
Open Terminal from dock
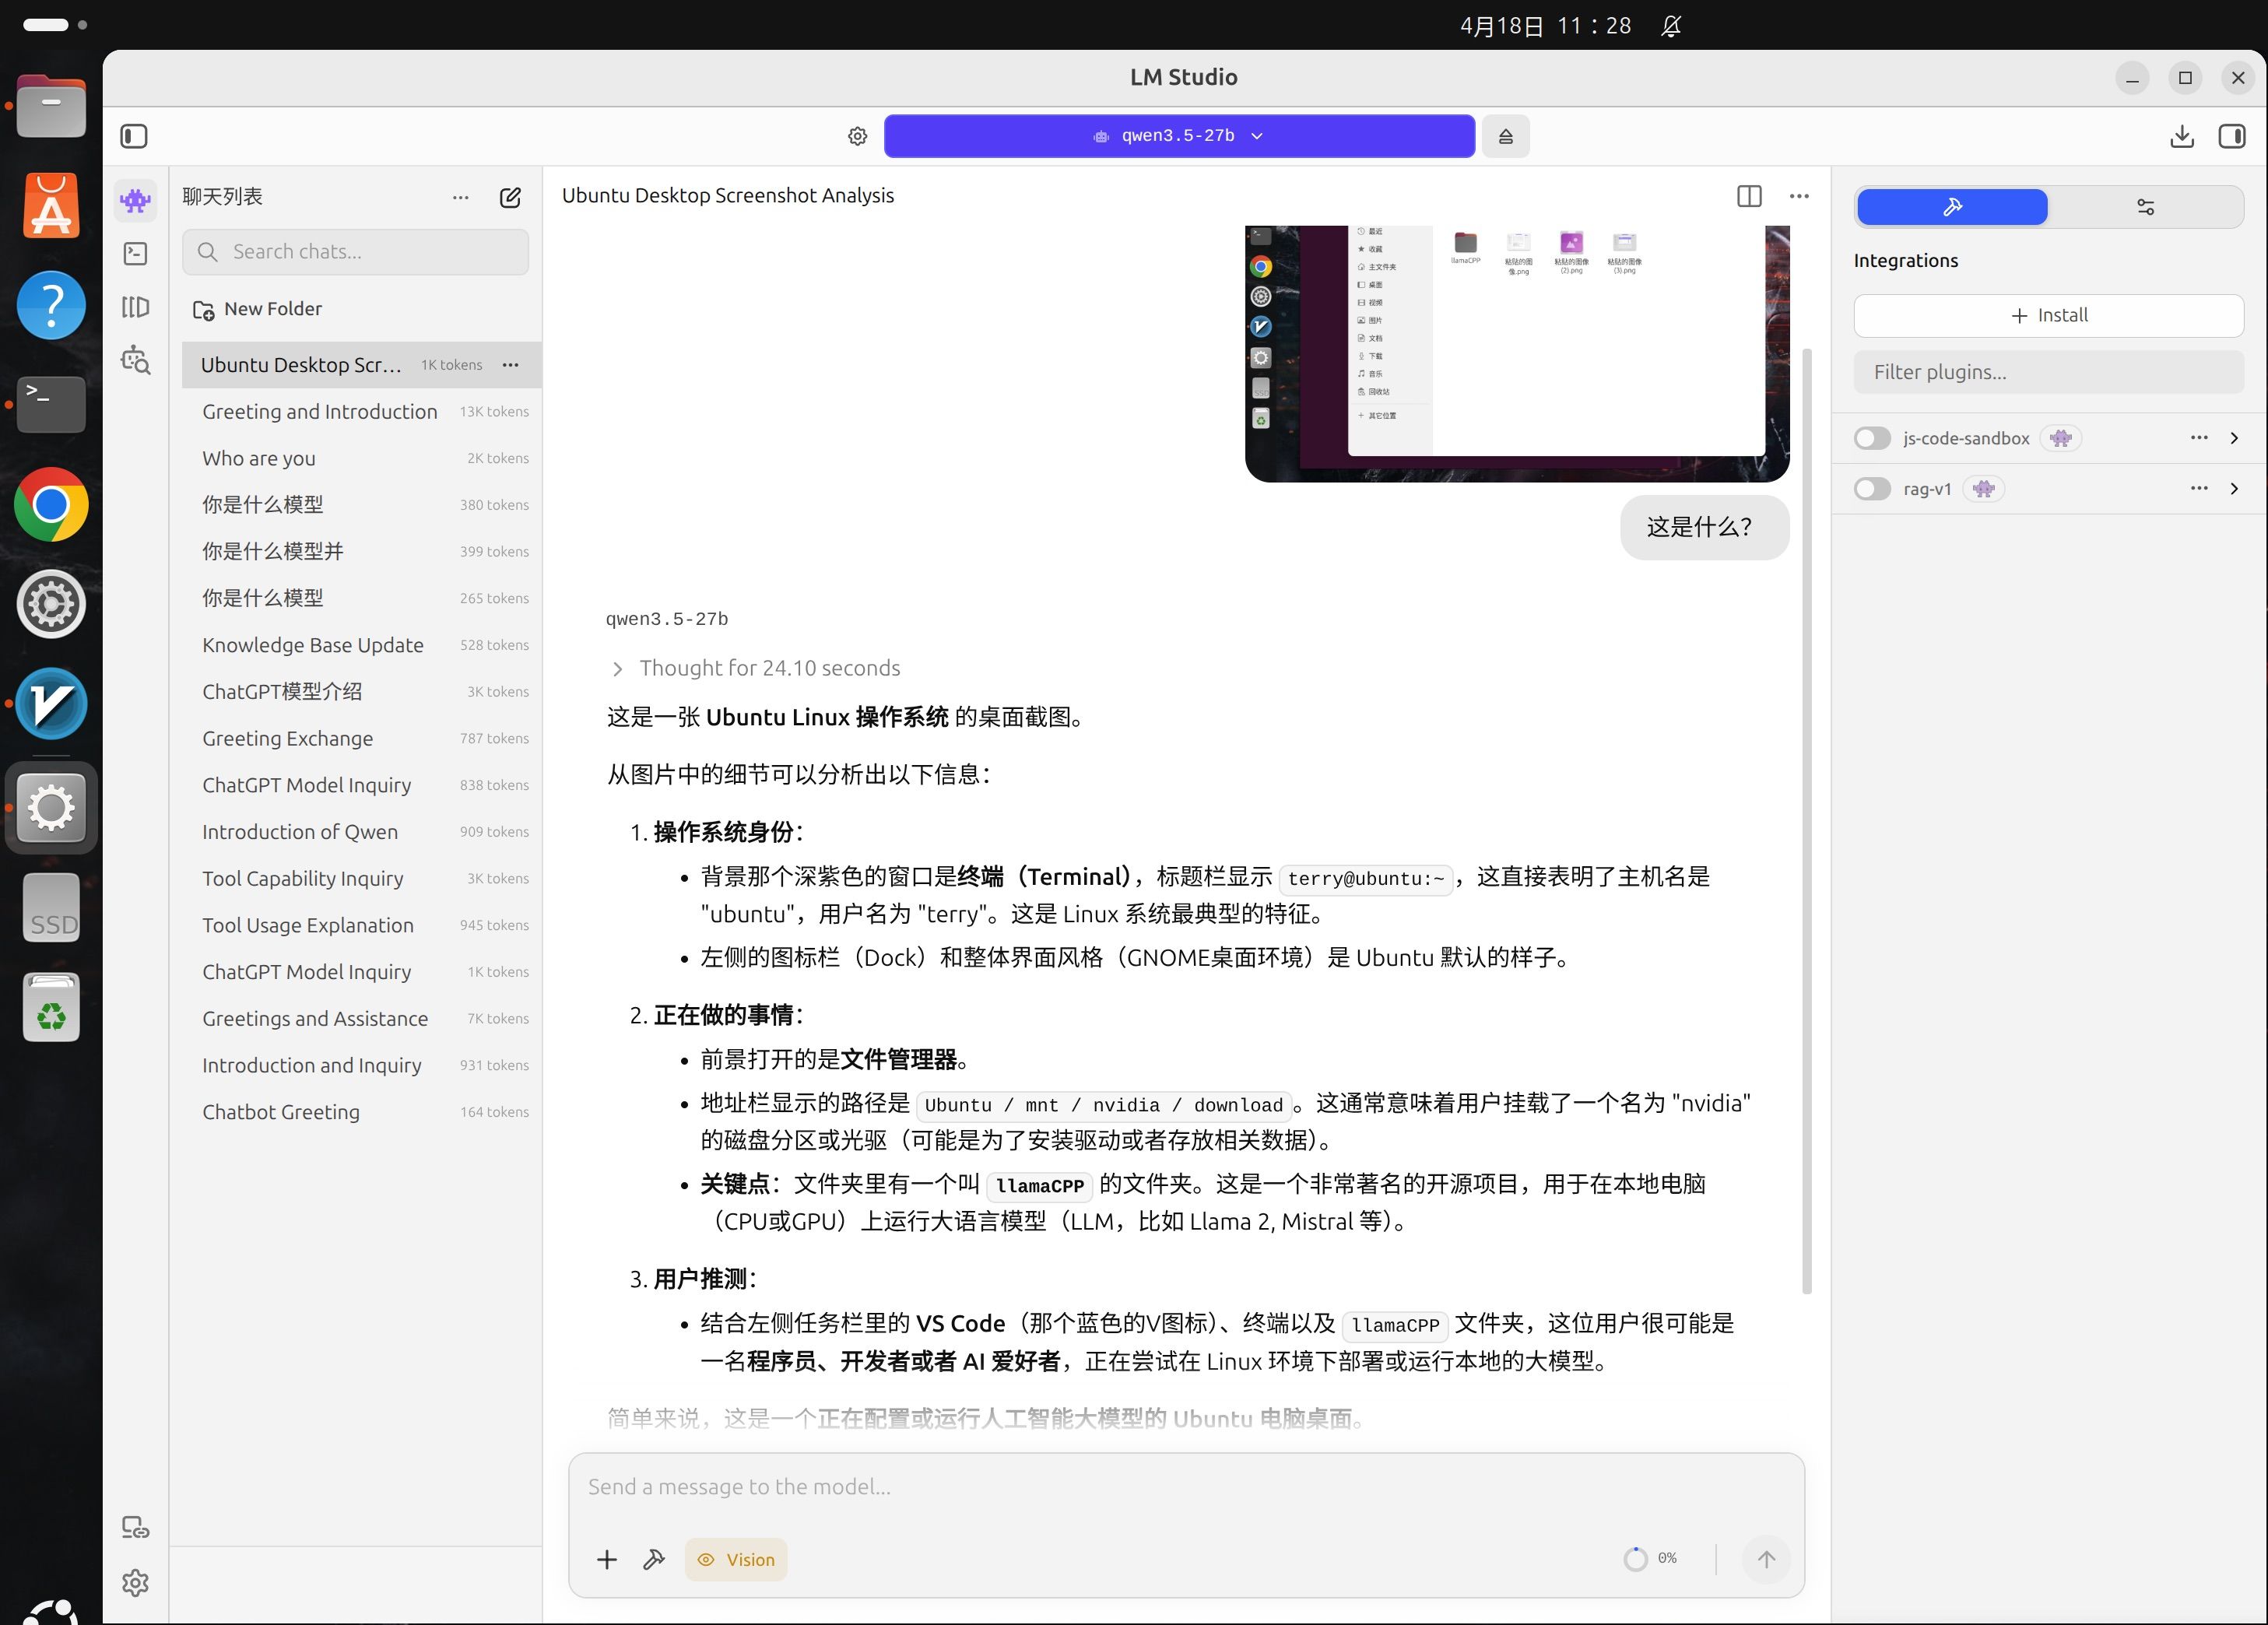(51, 404)
